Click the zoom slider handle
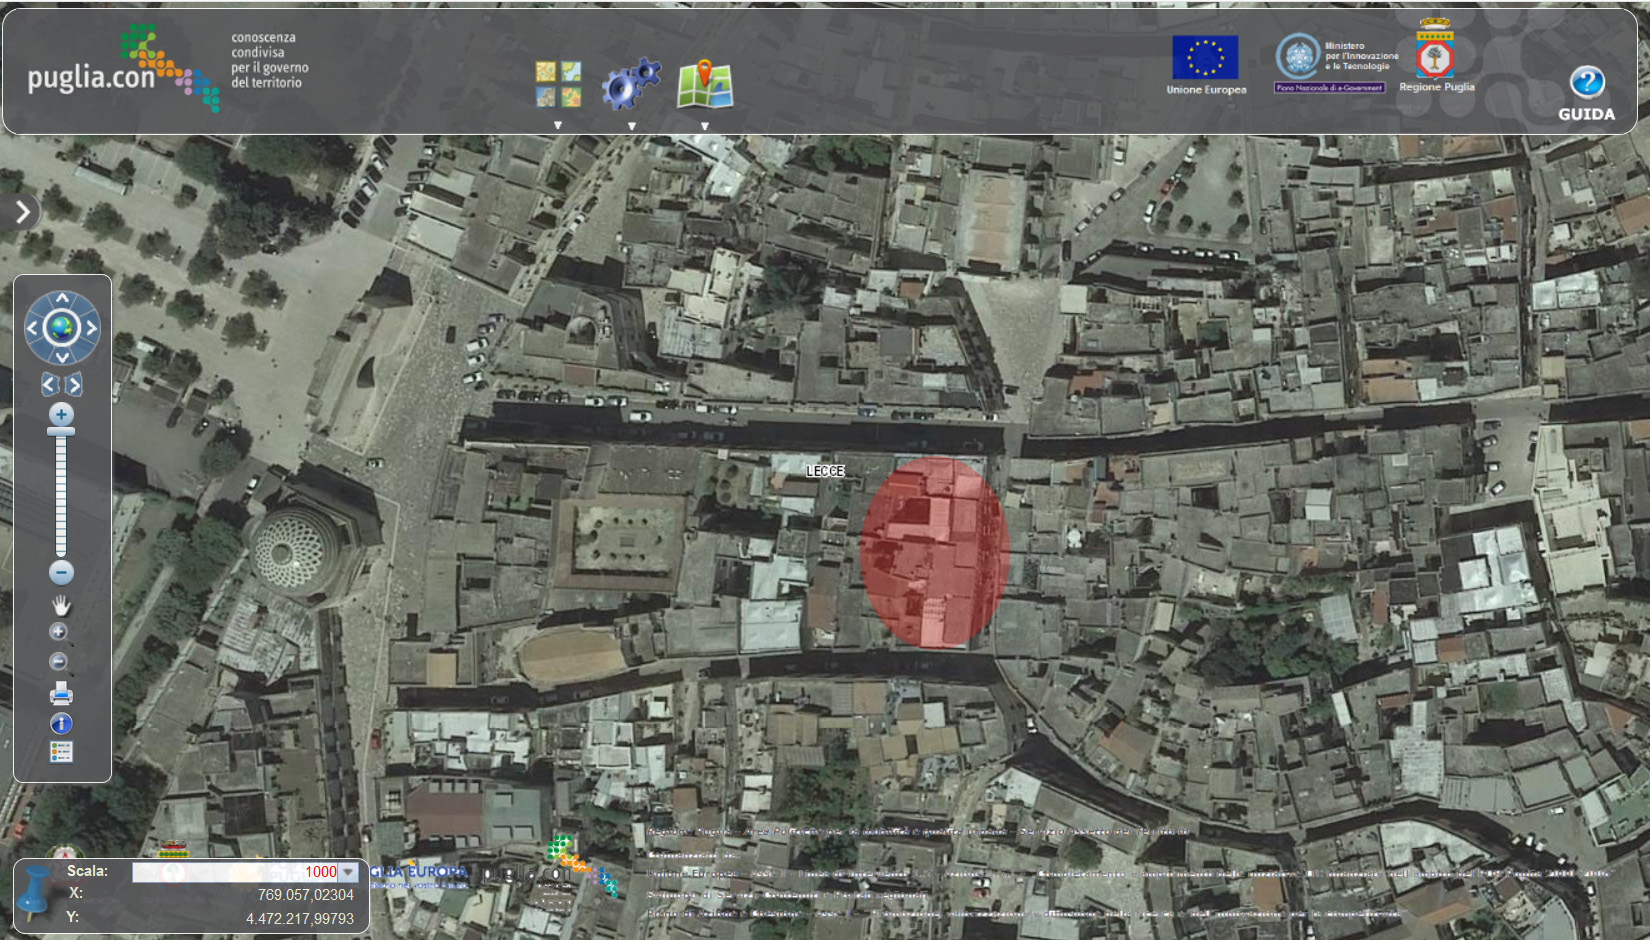Screen dimensions: 1650x940 (61, 432)
